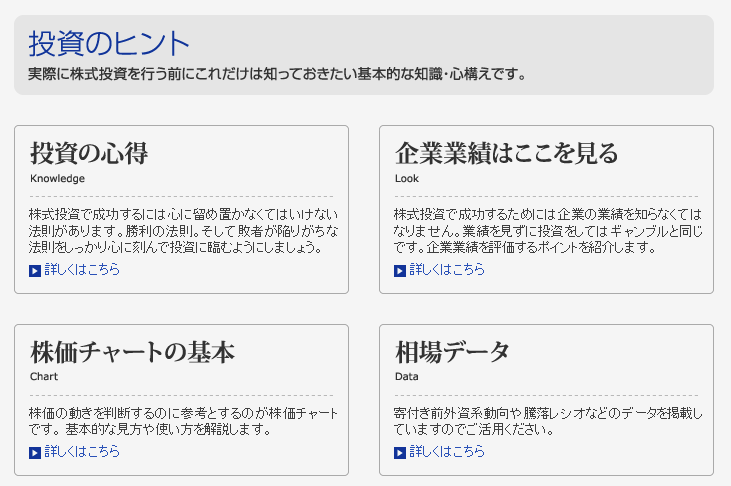Image resolution: width=731 pixels, height=486 pixels.
Task: Click arrow icon in 株価チャートの基本 card
Action: (x=35, y=453)
